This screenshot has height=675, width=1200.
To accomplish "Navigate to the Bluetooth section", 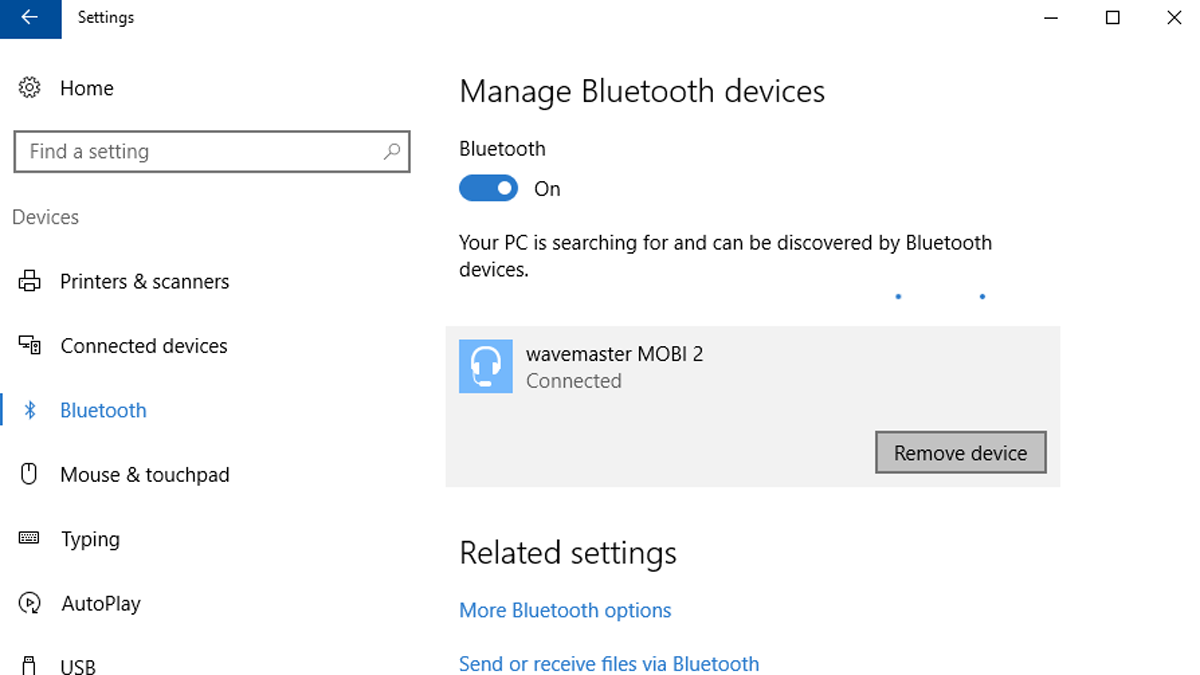I will (x=103, y=410).
